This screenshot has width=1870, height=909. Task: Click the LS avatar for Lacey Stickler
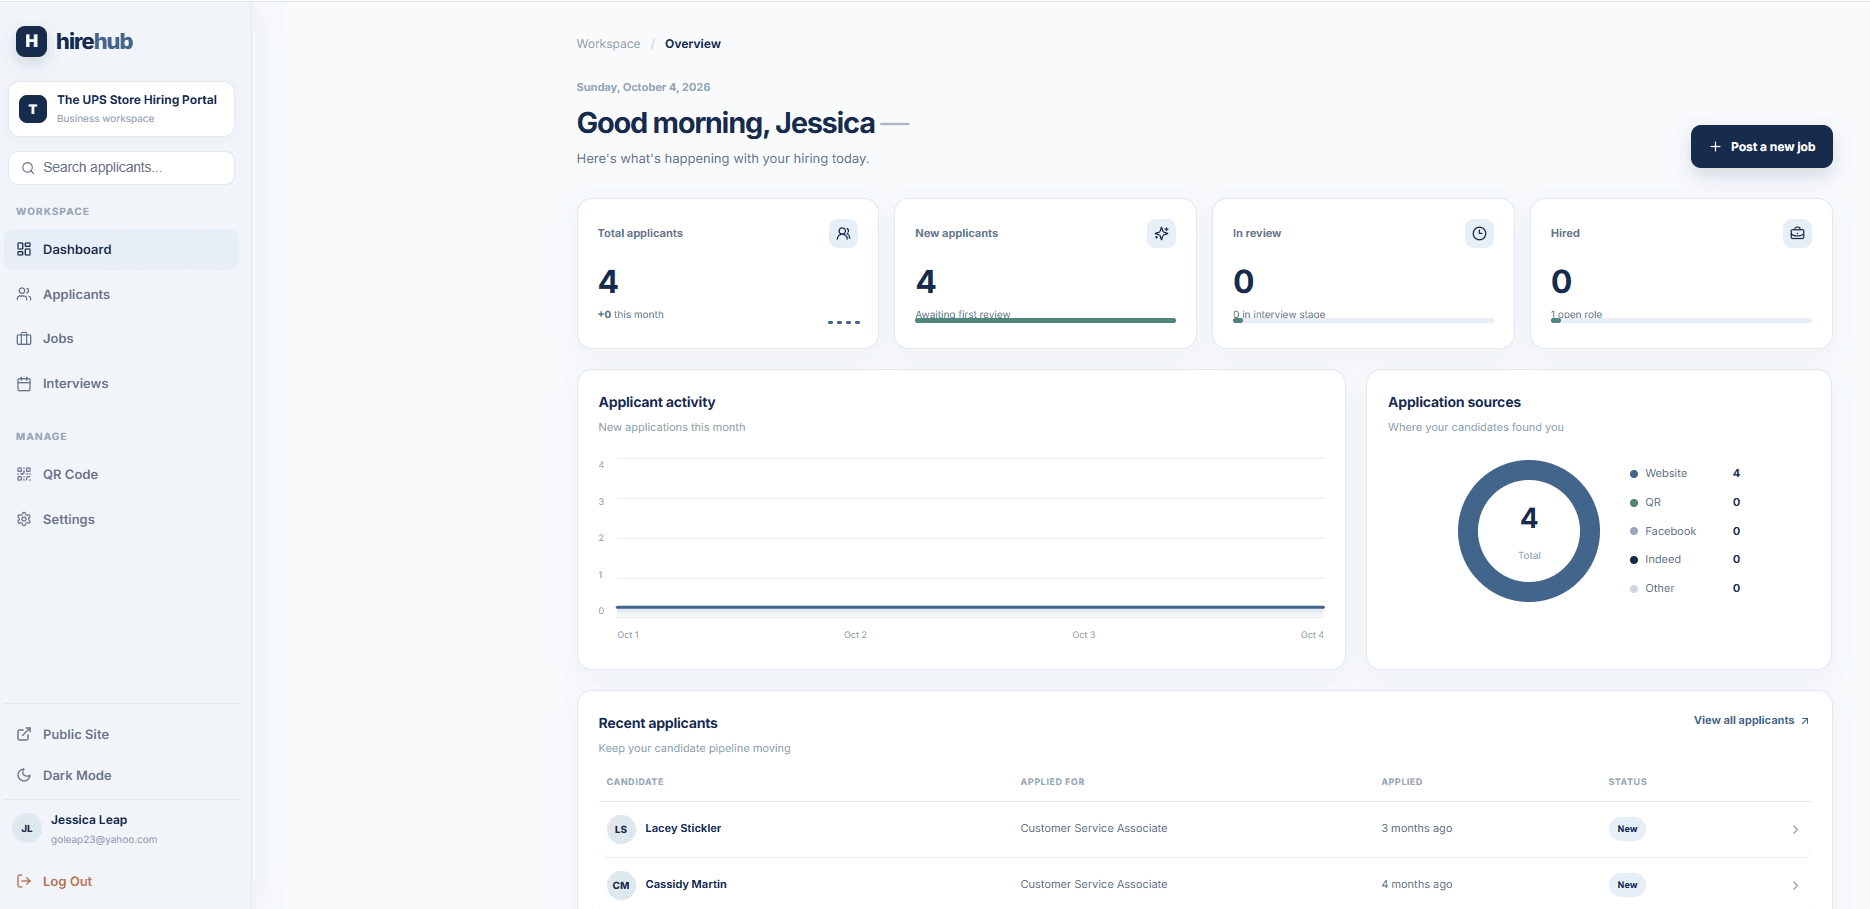(x=621, y=829)
